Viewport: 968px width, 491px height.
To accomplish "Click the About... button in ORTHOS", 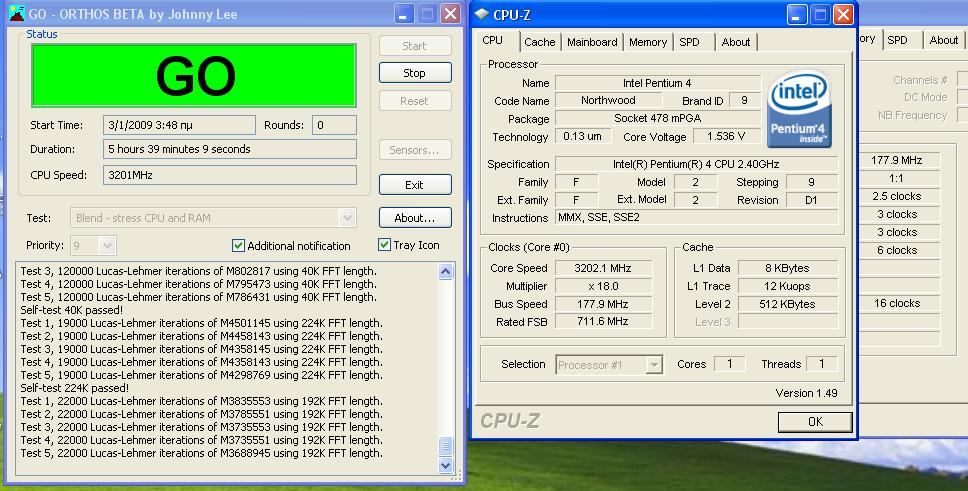I will click(x=414, y=218).
